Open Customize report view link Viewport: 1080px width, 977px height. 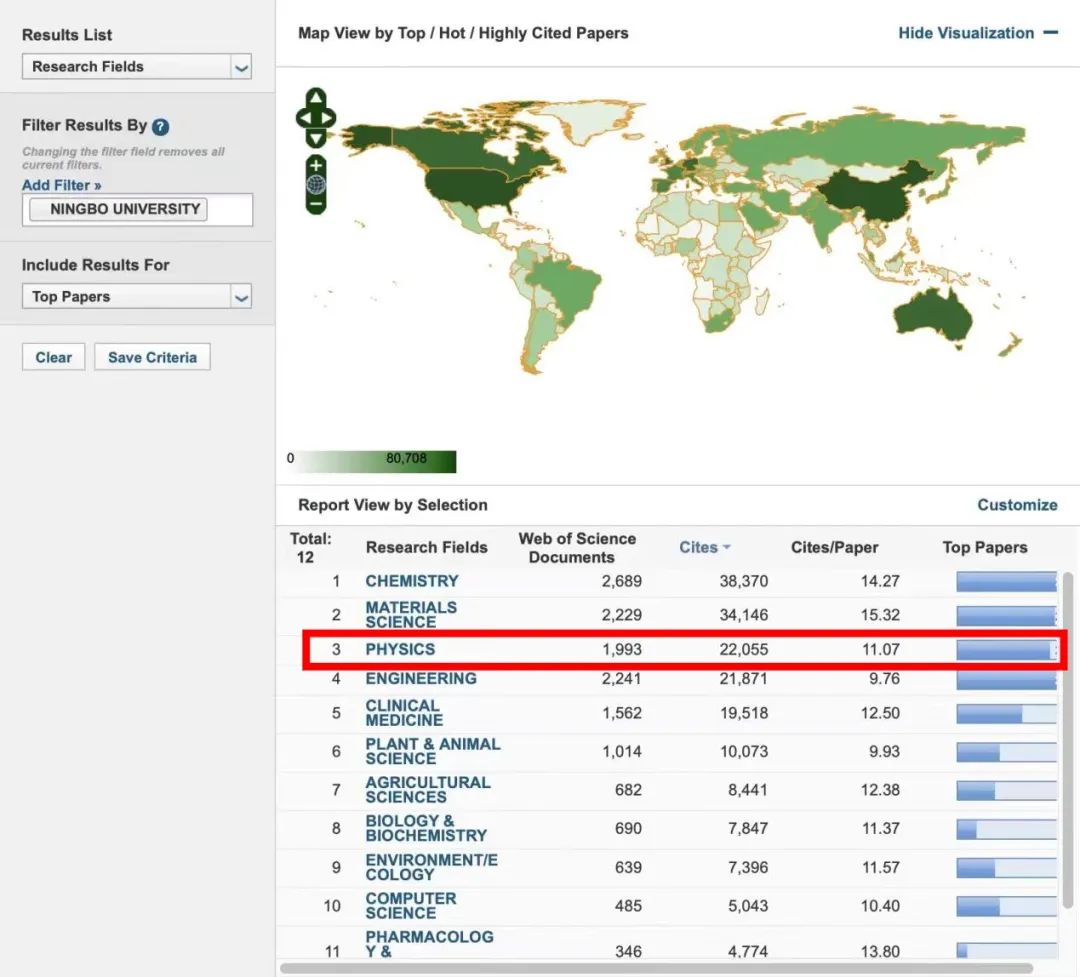pos(1017,505)
